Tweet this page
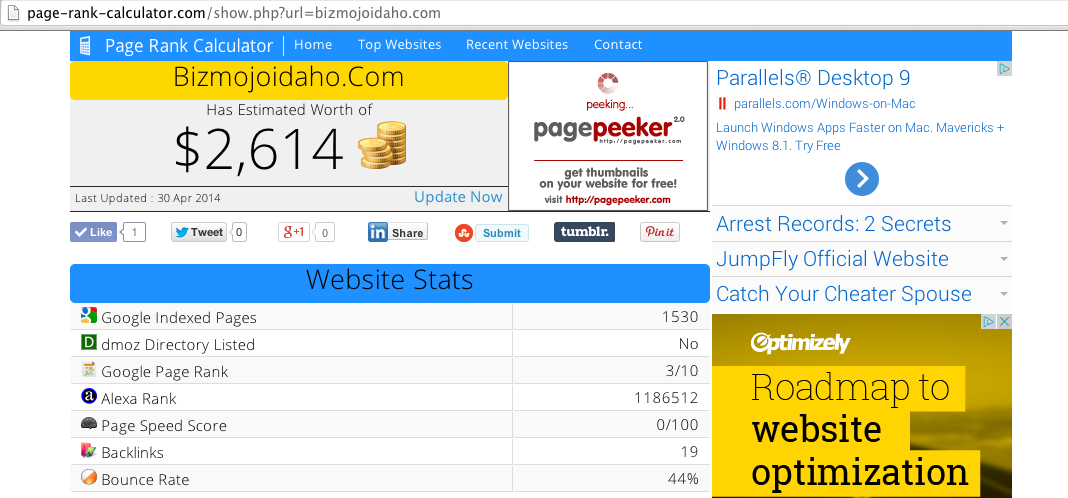The width and height of the screenshot is (1068, 498). pos(199,232)
